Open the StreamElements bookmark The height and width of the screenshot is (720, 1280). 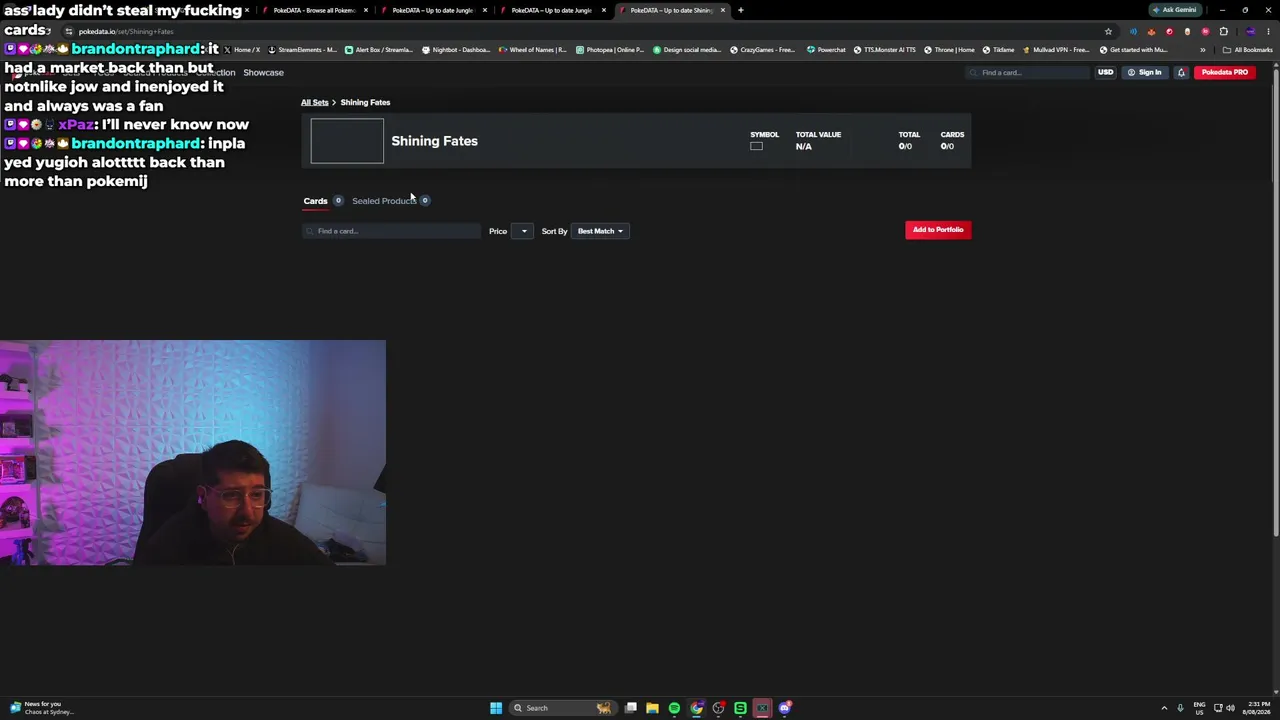coord(303,50)
